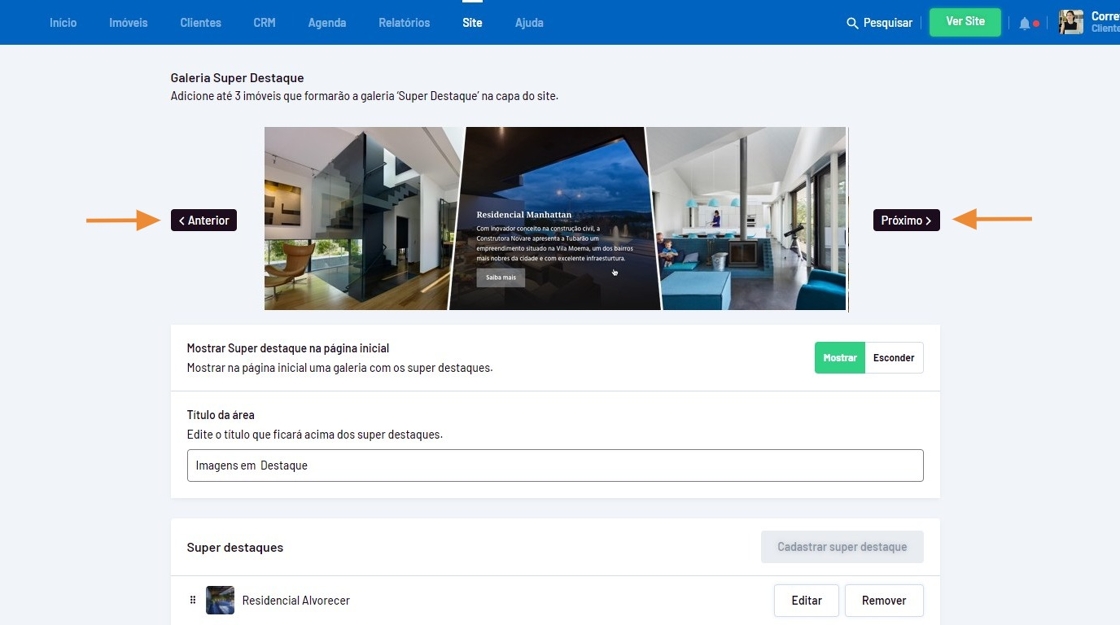Viewport: 1120px width, 625px height.
Task: Open the Imóveis menu
Action: [x=128, y=23]
